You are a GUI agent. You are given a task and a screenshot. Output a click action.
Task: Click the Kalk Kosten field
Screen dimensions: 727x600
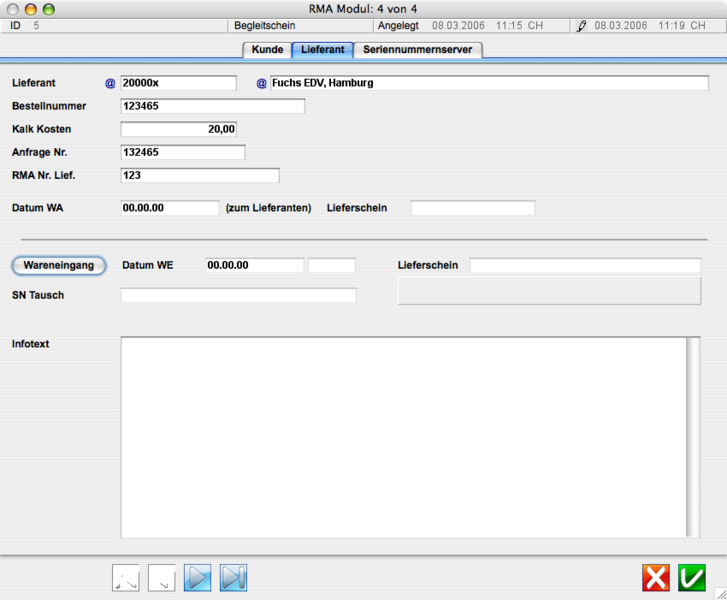pyautogui.click(x=178, y=129)
